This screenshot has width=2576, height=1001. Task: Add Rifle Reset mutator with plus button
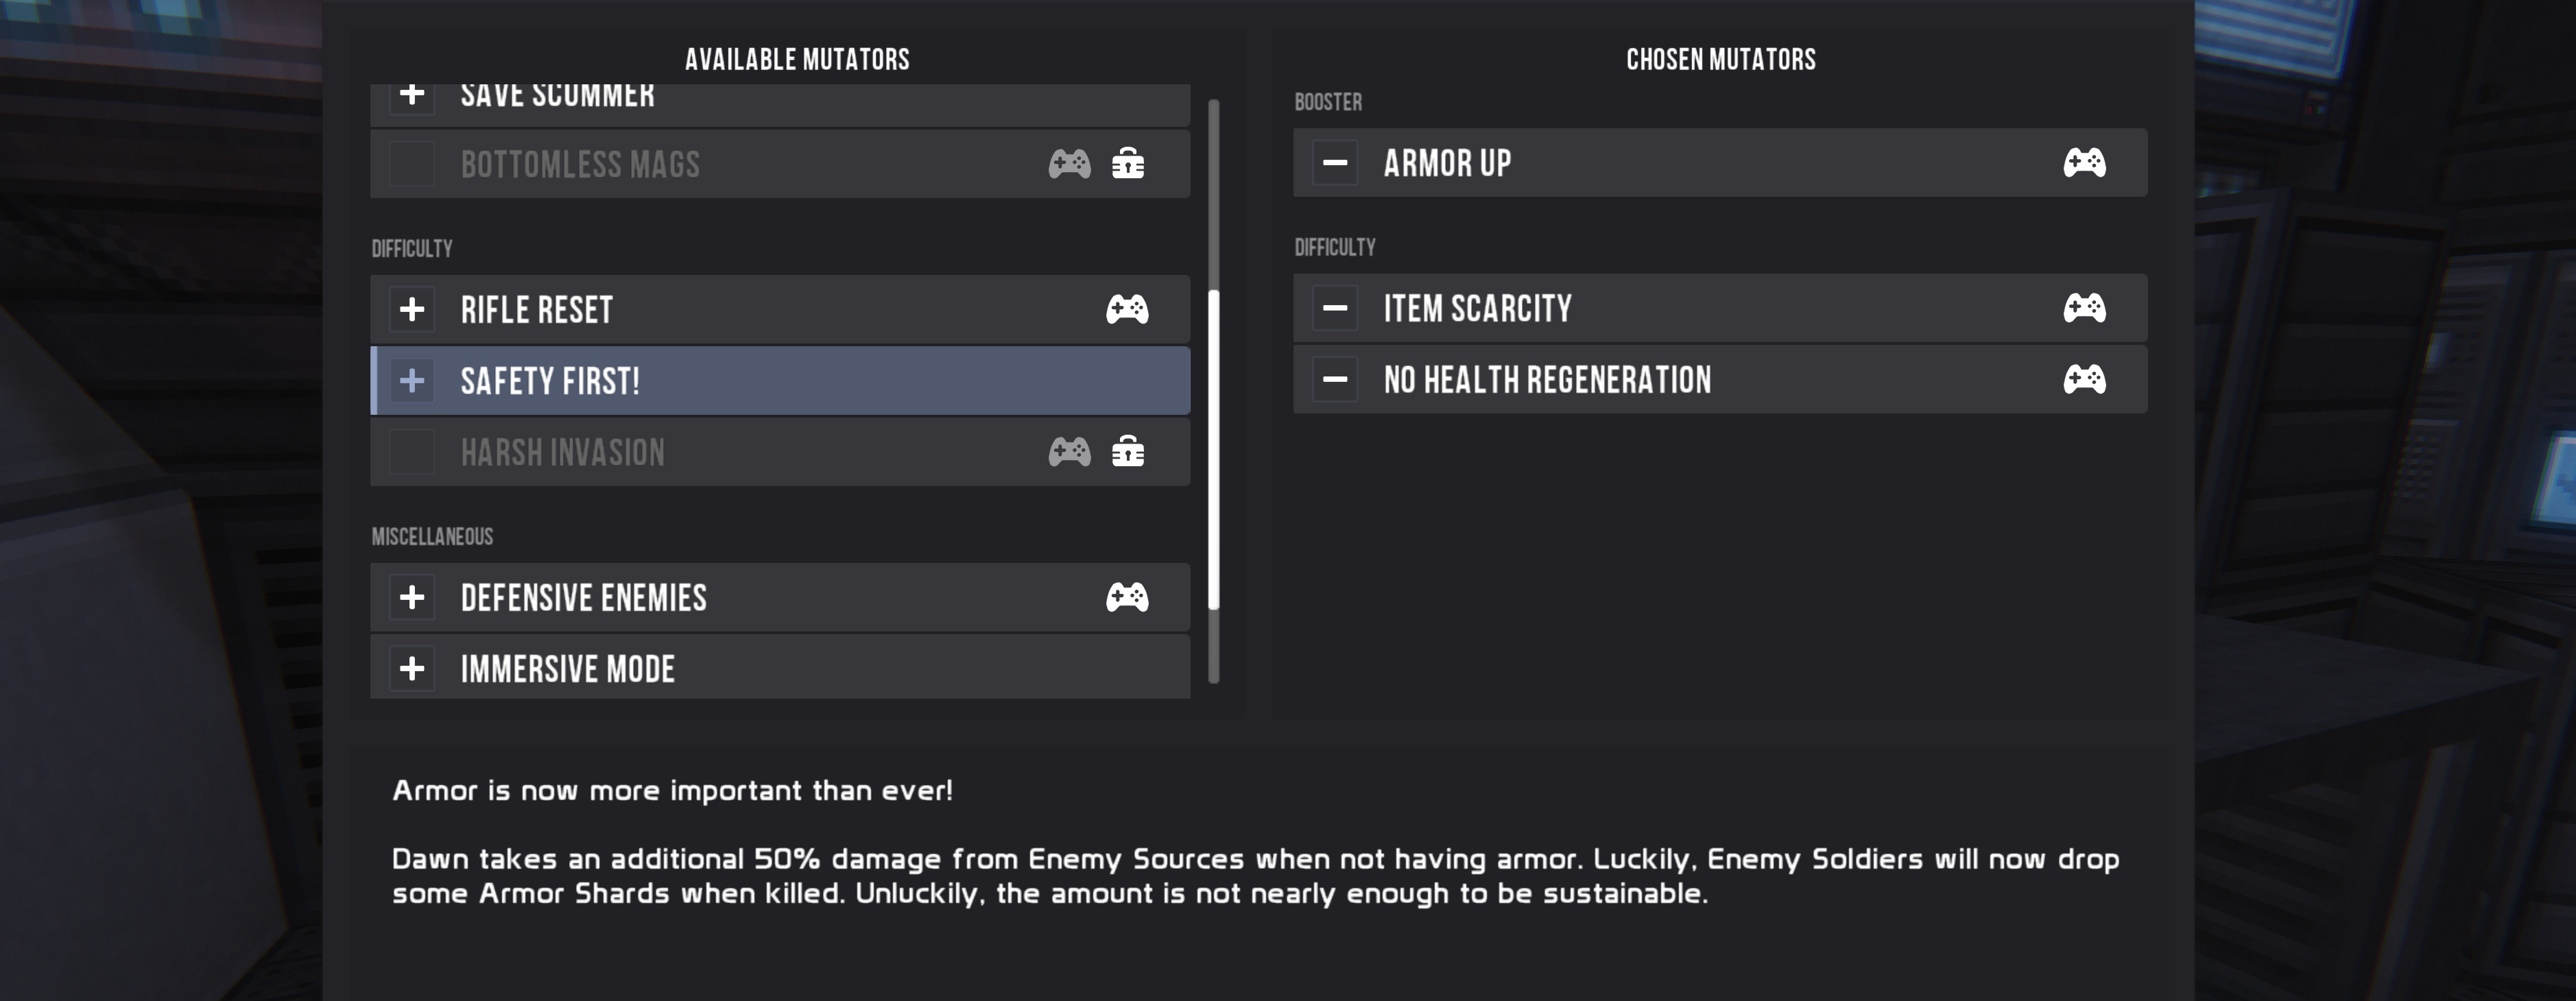[412, 309]
